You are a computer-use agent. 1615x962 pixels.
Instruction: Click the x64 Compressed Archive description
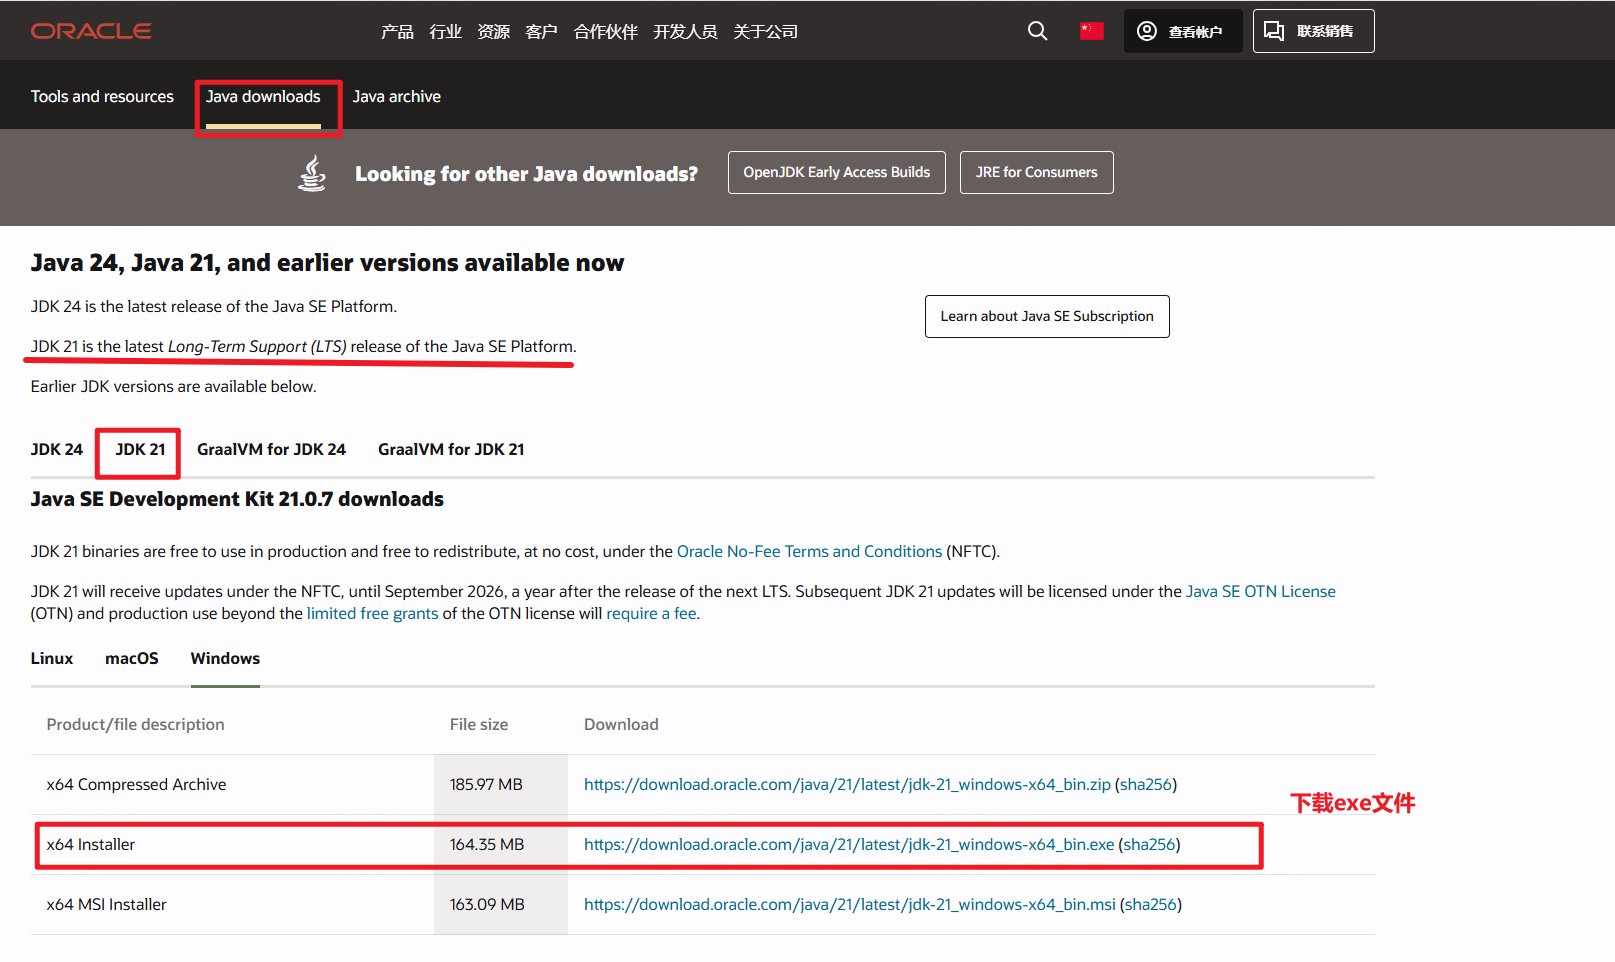click(x=136, y=785)
